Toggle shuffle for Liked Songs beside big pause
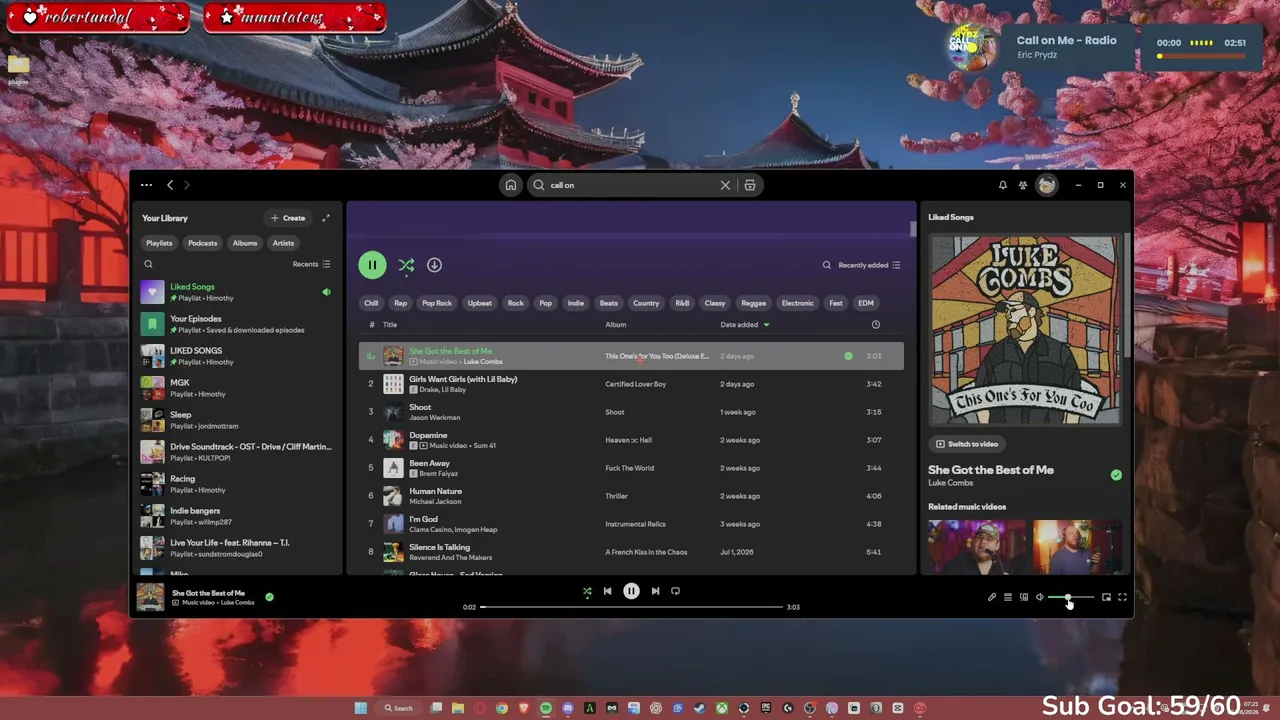This screenshot has width=1280, height=720. (406, 265)
